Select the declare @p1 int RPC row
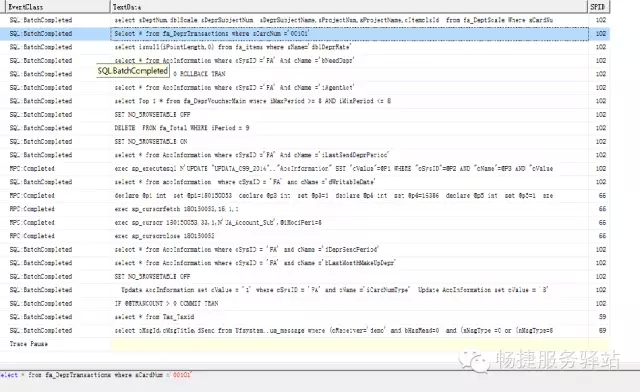The image size is (640, 392). coord(305,196)
